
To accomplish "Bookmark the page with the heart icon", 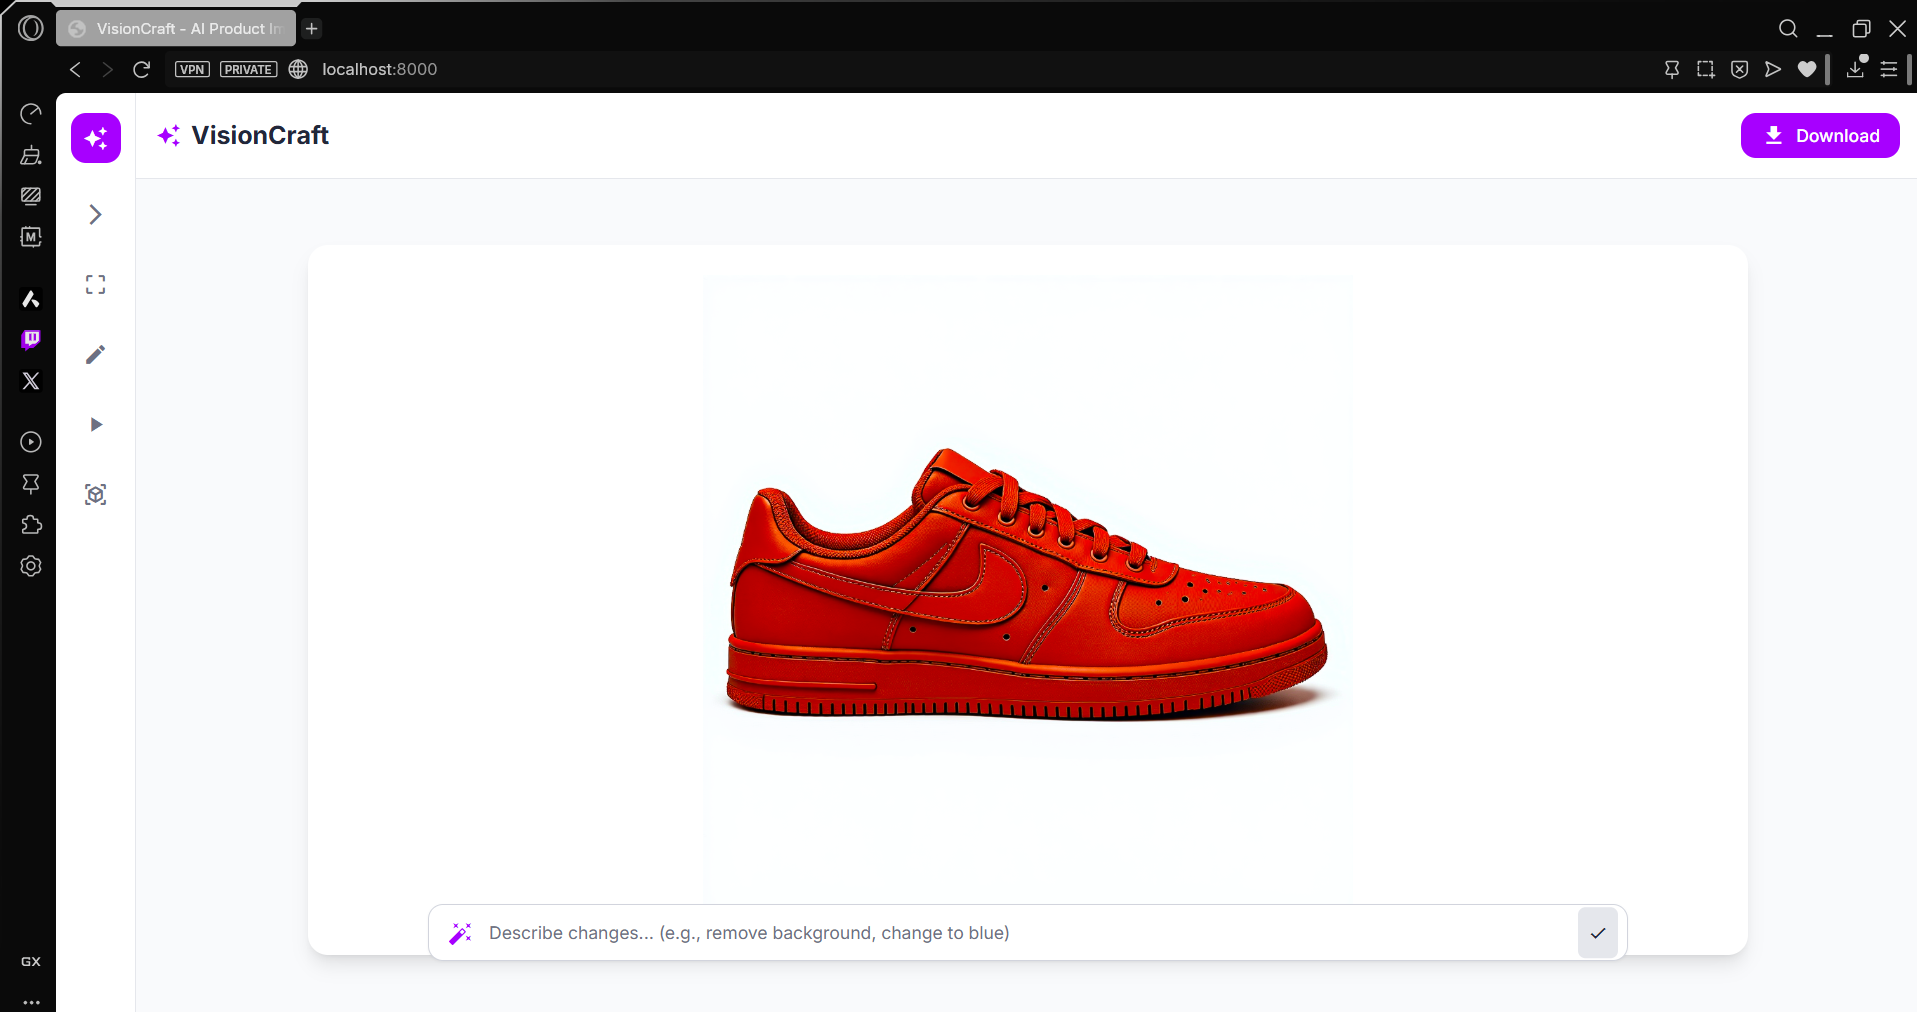I will (1807, 69).
